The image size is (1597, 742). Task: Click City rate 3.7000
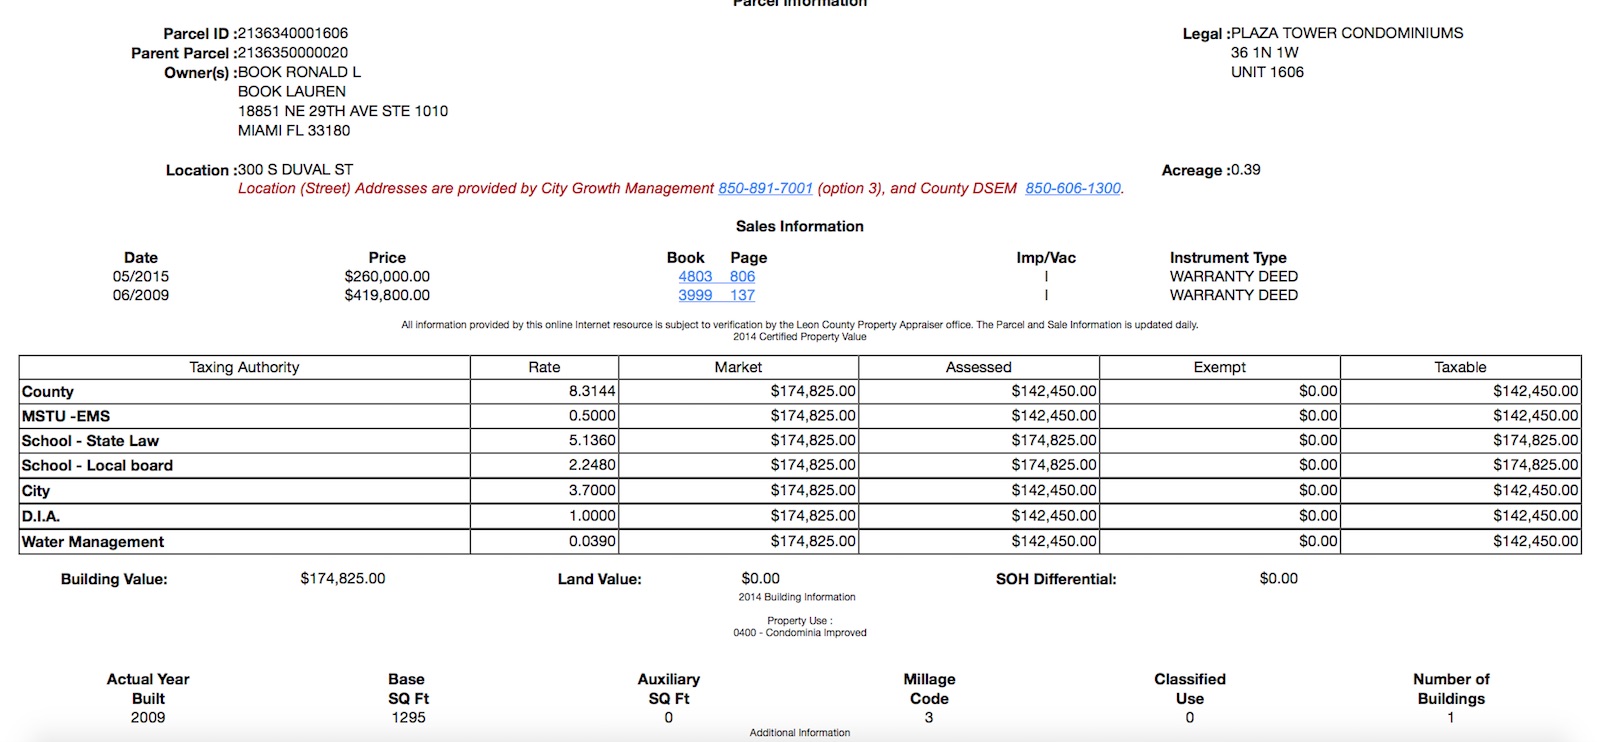(592, 490)
